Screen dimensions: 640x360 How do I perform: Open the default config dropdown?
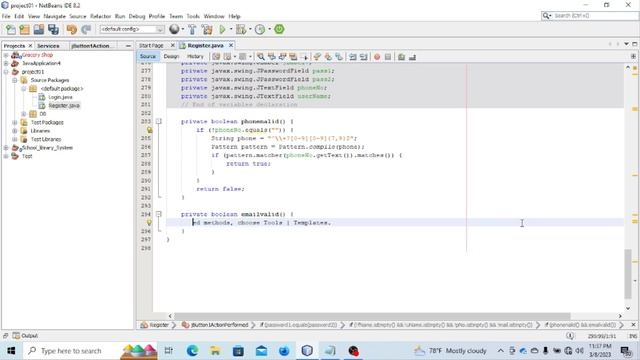[132, 29]
